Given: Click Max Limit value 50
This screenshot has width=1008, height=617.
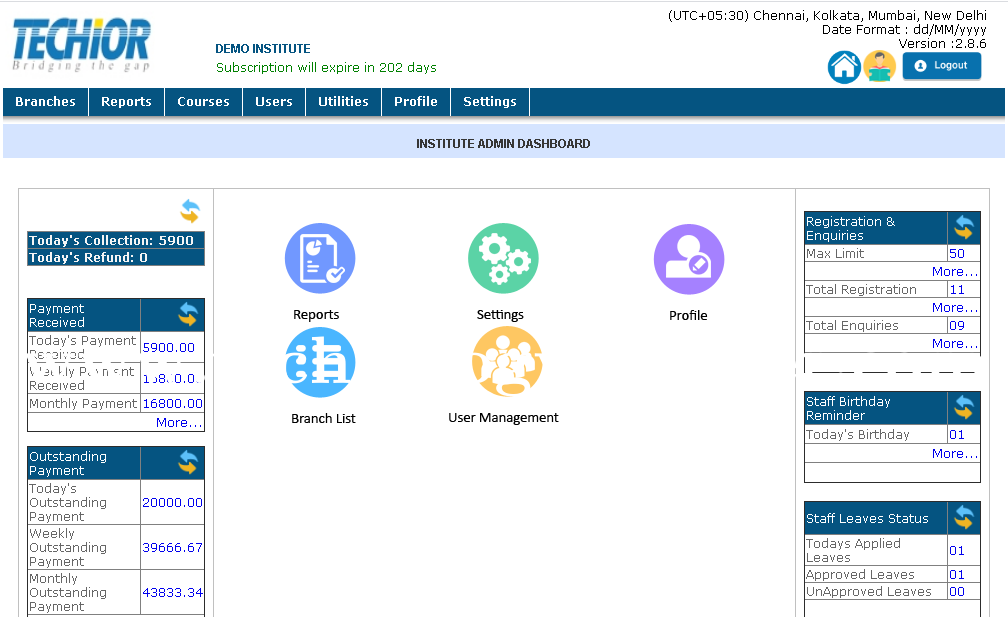Looking at the screenshot, I should [x=957, y=253].
